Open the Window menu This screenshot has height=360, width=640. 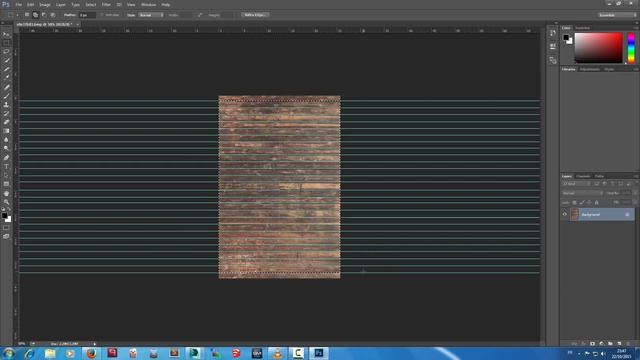pyautogui.click(x=148, y=4)
